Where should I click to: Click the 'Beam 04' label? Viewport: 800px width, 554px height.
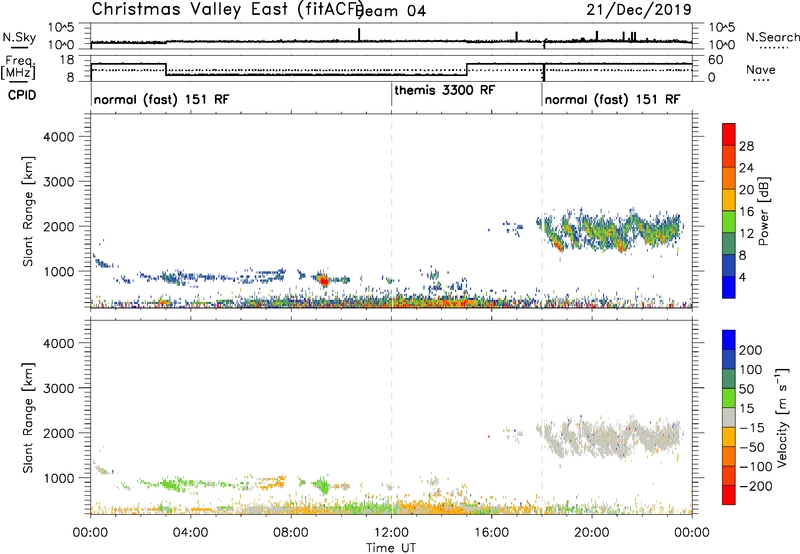click(x=392, y=11)
